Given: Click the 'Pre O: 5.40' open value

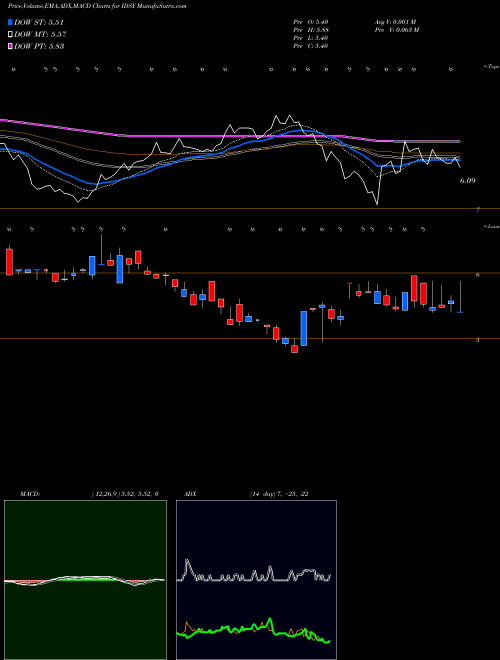Looking at the screenshot, I should pos(311,22).
